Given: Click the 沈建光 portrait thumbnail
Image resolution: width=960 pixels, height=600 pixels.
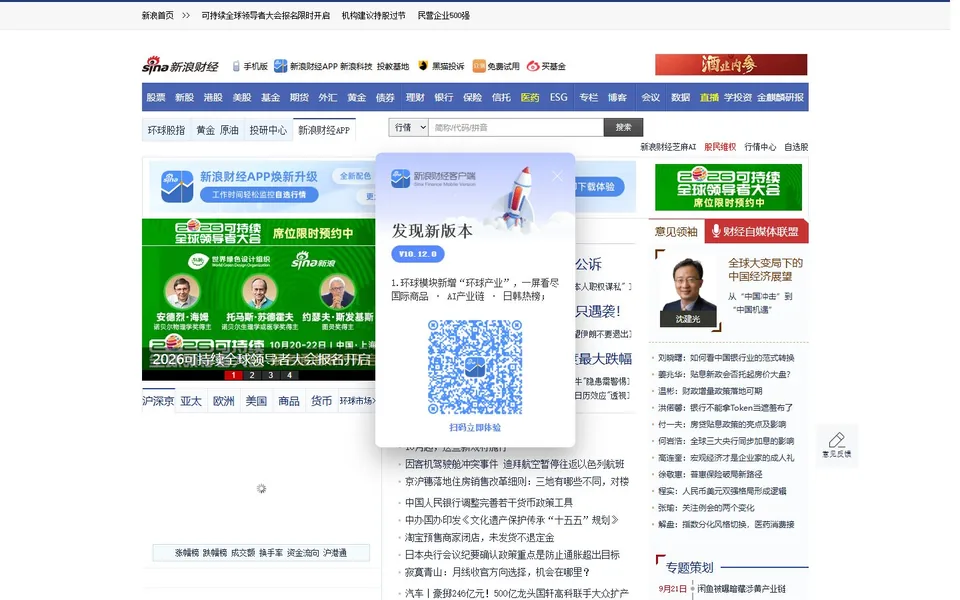Looking at the screenshot, I should pos(688,292).
